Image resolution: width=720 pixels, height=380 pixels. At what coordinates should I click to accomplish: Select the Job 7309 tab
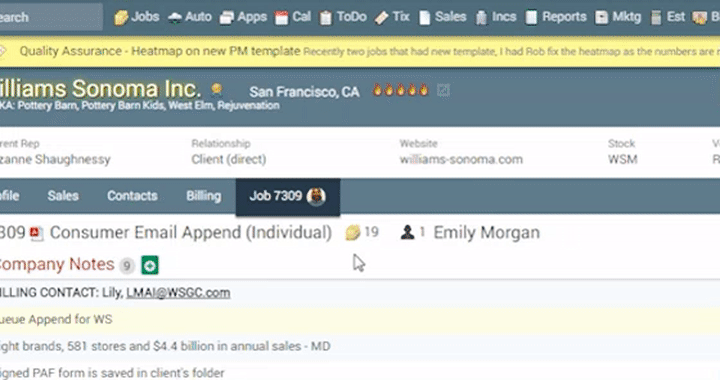point(288,197)
